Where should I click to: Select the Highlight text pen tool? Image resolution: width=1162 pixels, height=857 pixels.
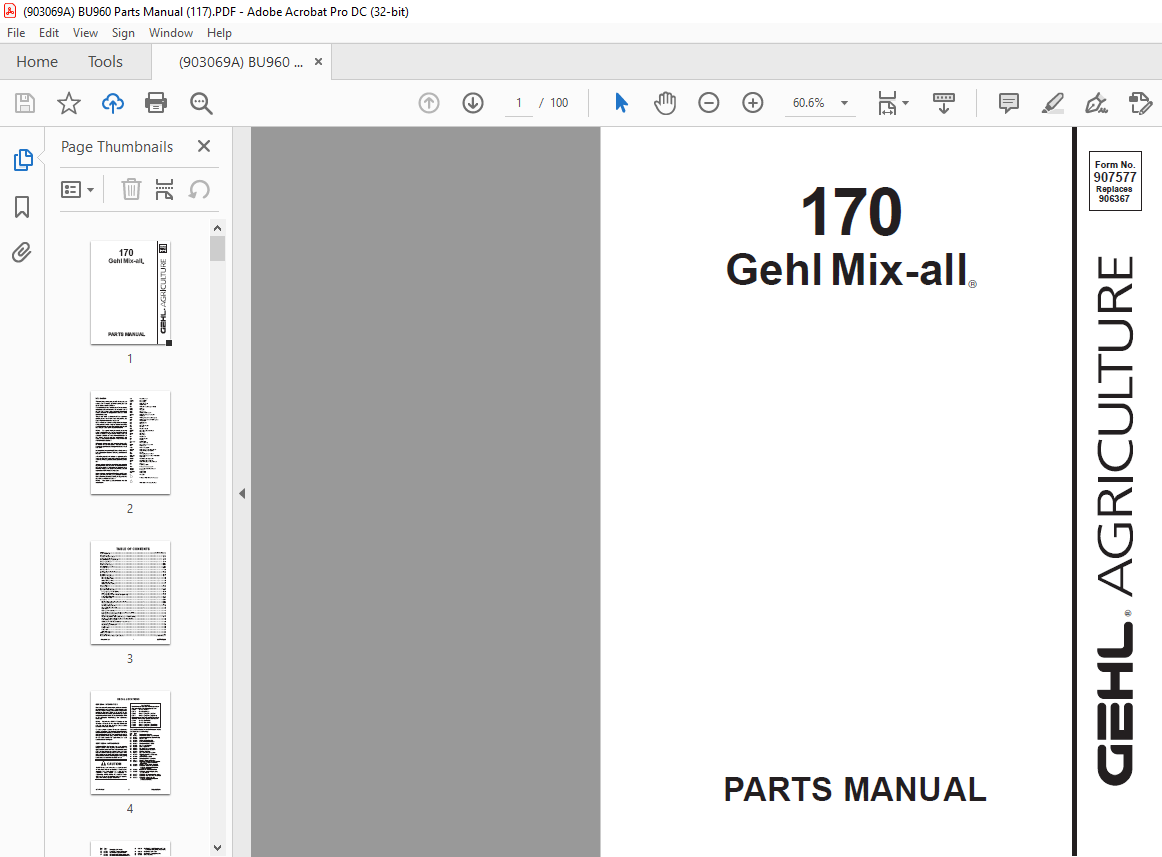point(1052,103)
